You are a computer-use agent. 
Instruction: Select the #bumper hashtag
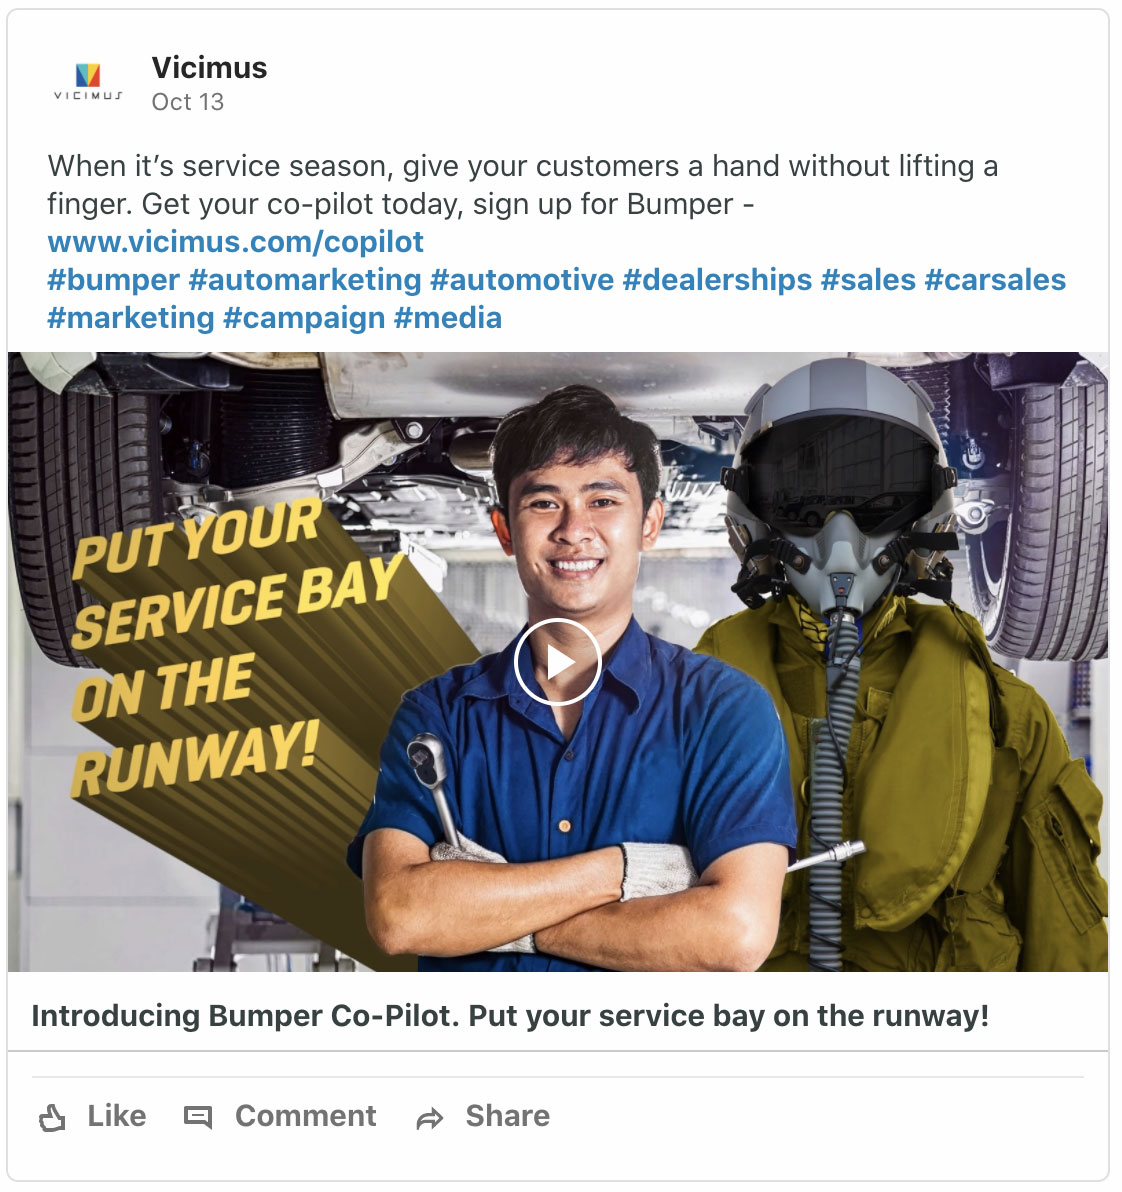[113, 280]
